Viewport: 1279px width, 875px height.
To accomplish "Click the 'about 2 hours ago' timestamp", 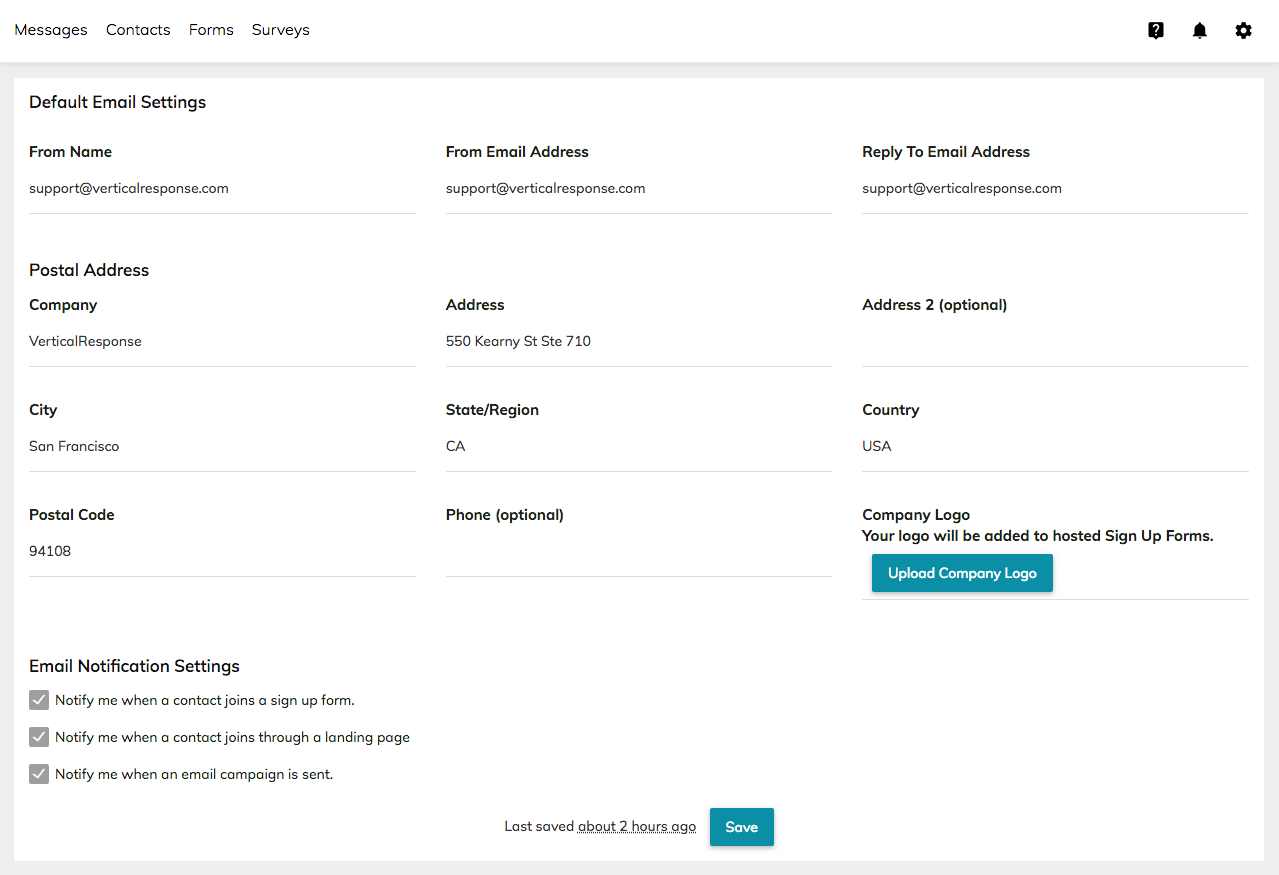I will pyautogui.click(x=637, y=827).
